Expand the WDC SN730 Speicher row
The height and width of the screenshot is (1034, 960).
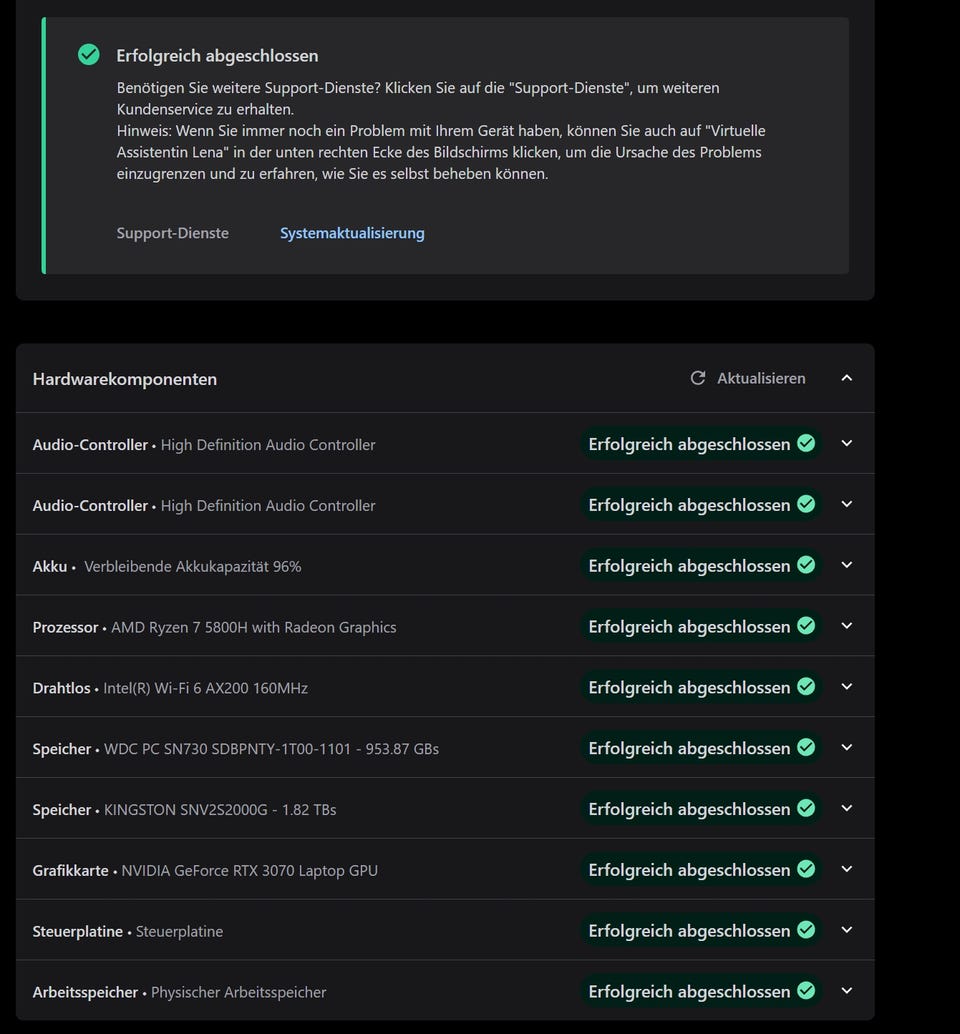[x=847, y=748]
